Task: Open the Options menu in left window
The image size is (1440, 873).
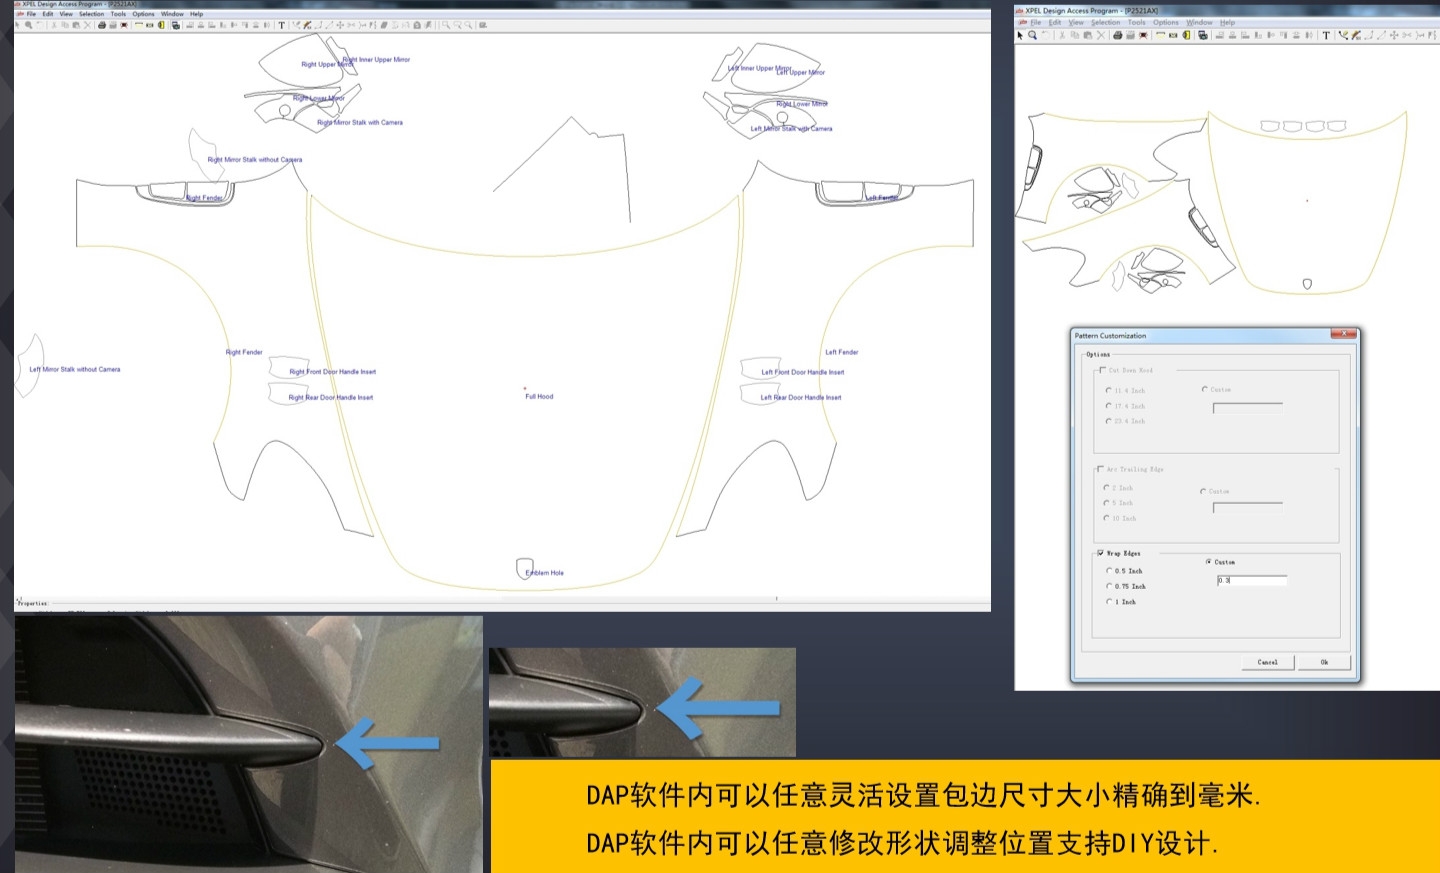Action: coord(143,14)
